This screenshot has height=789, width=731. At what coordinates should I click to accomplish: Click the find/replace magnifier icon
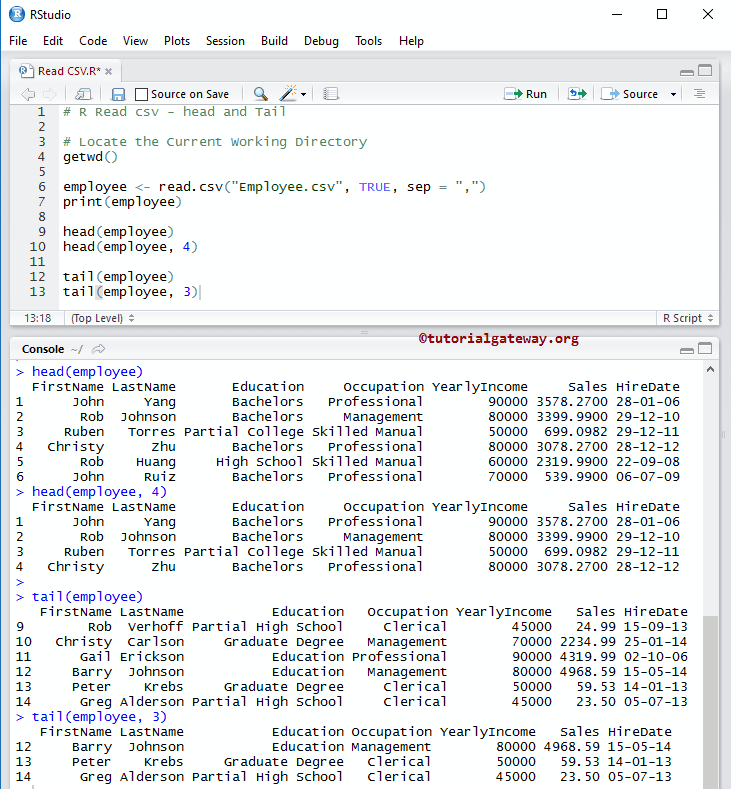[260, 94]
